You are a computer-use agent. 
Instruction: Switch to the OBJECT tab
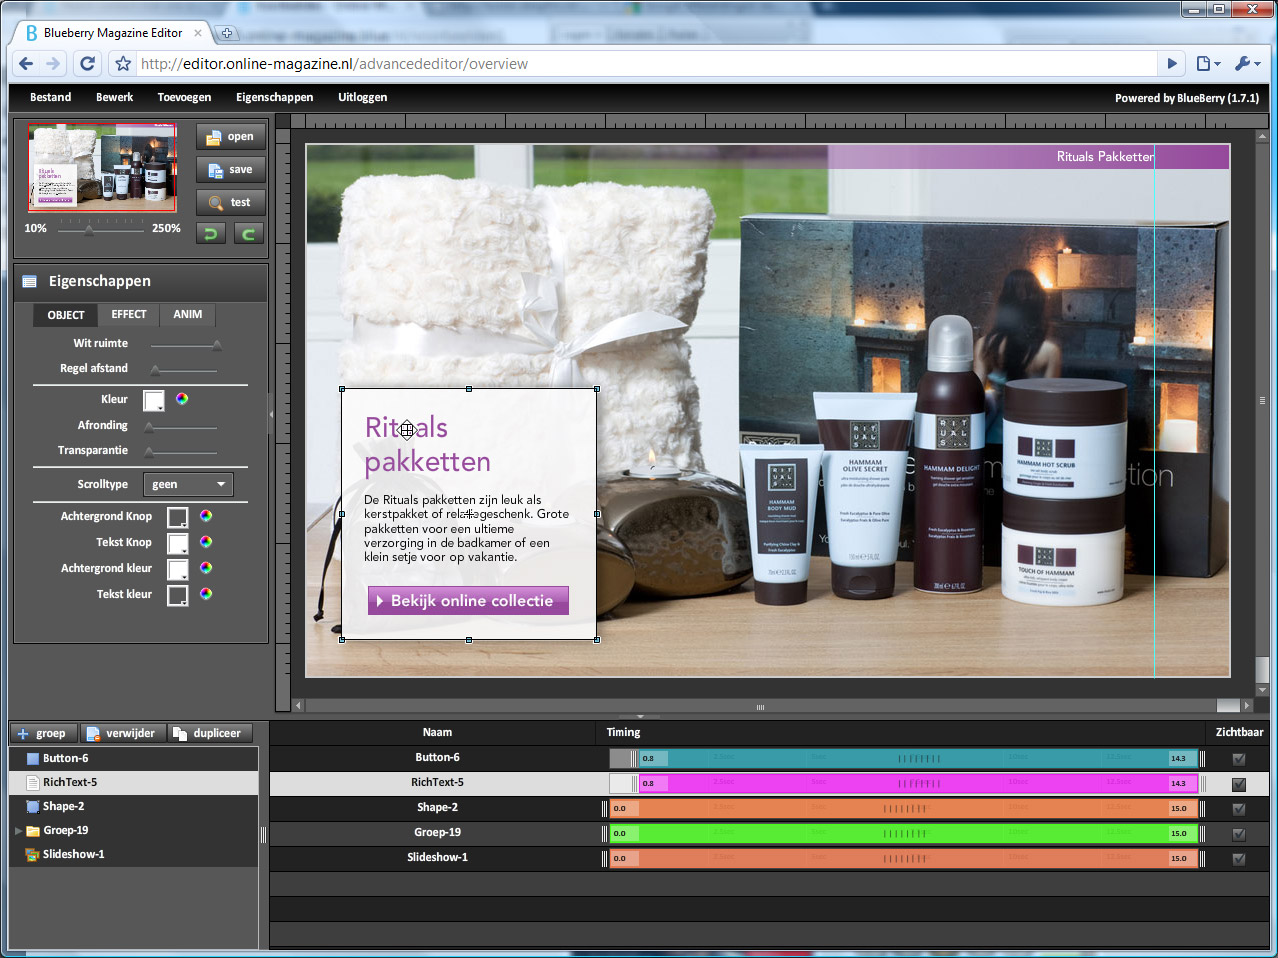tap(66, 315)
